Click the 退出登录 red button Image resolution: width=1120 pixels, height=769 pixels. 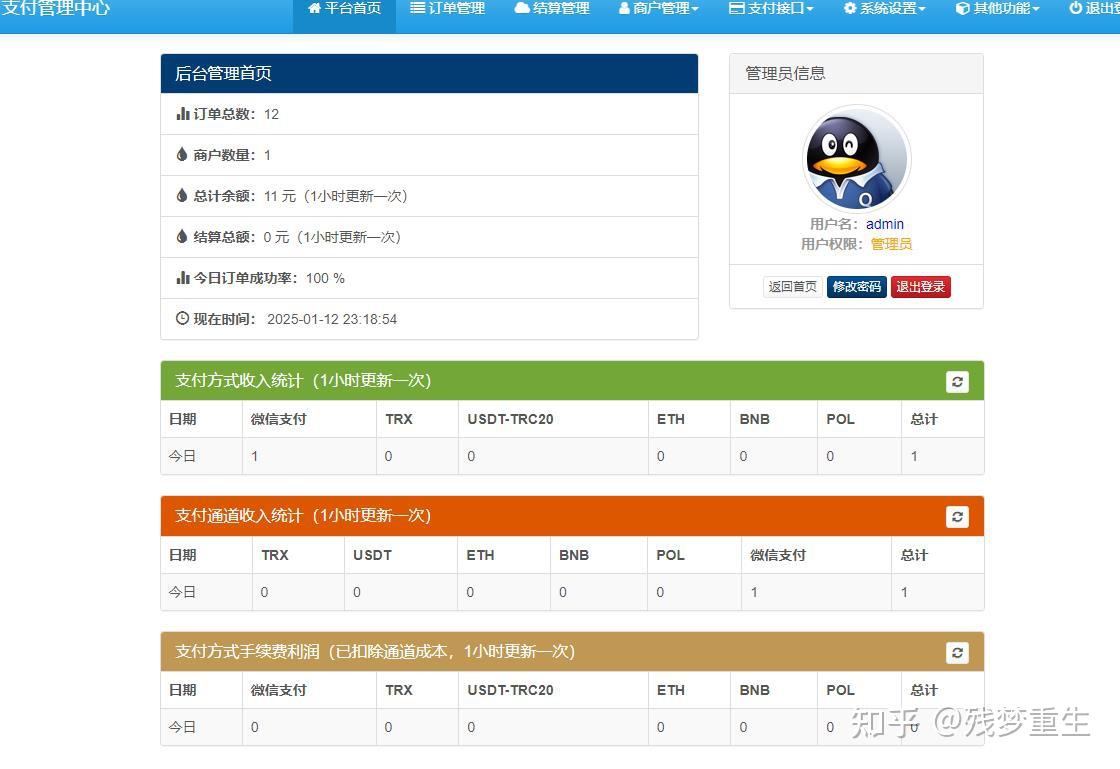tap(920, 286)
